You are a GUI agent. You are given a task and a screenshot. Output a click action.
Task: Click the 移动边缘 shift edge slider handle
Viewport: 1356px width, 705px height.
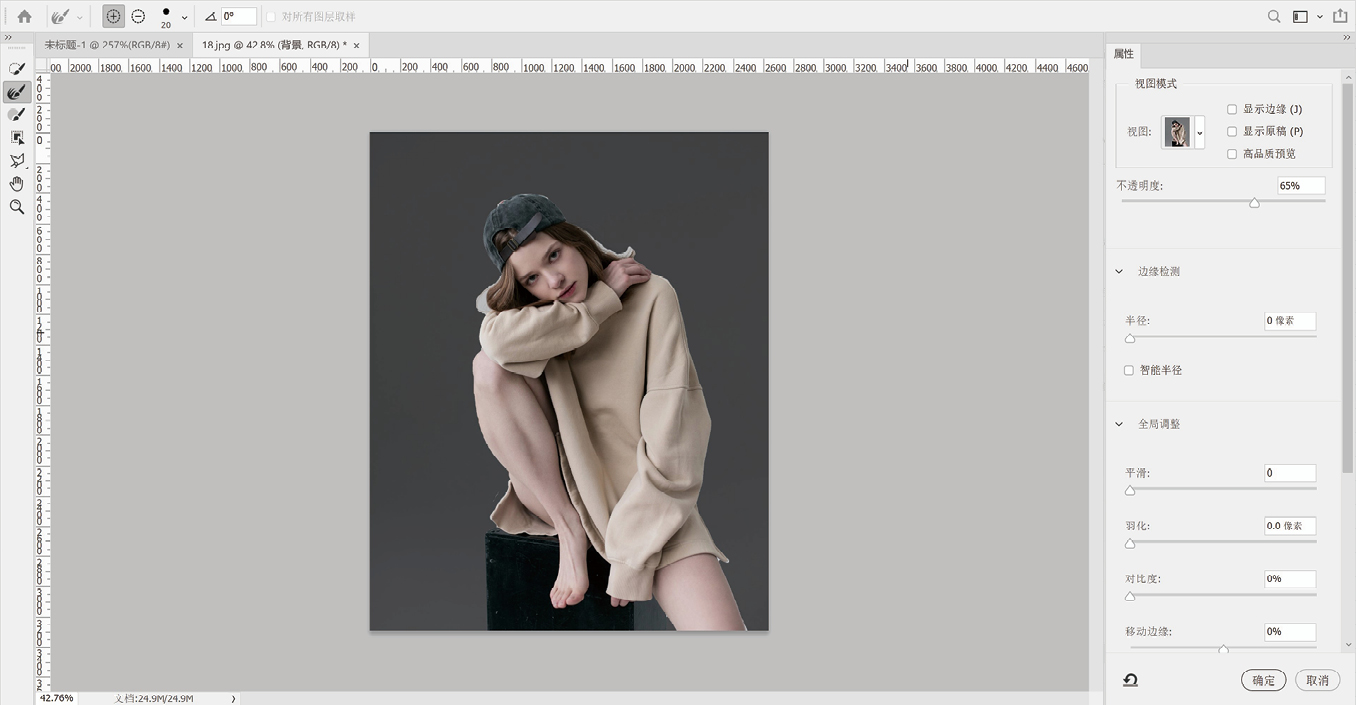(1223, 649)
